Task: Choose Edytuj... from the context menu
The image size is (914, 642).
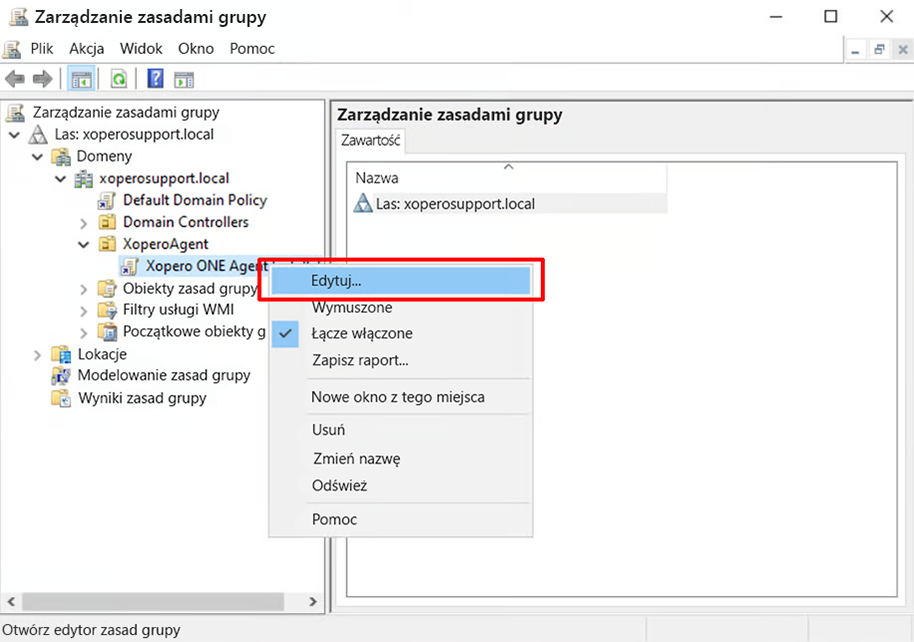Action: (336, 282)
